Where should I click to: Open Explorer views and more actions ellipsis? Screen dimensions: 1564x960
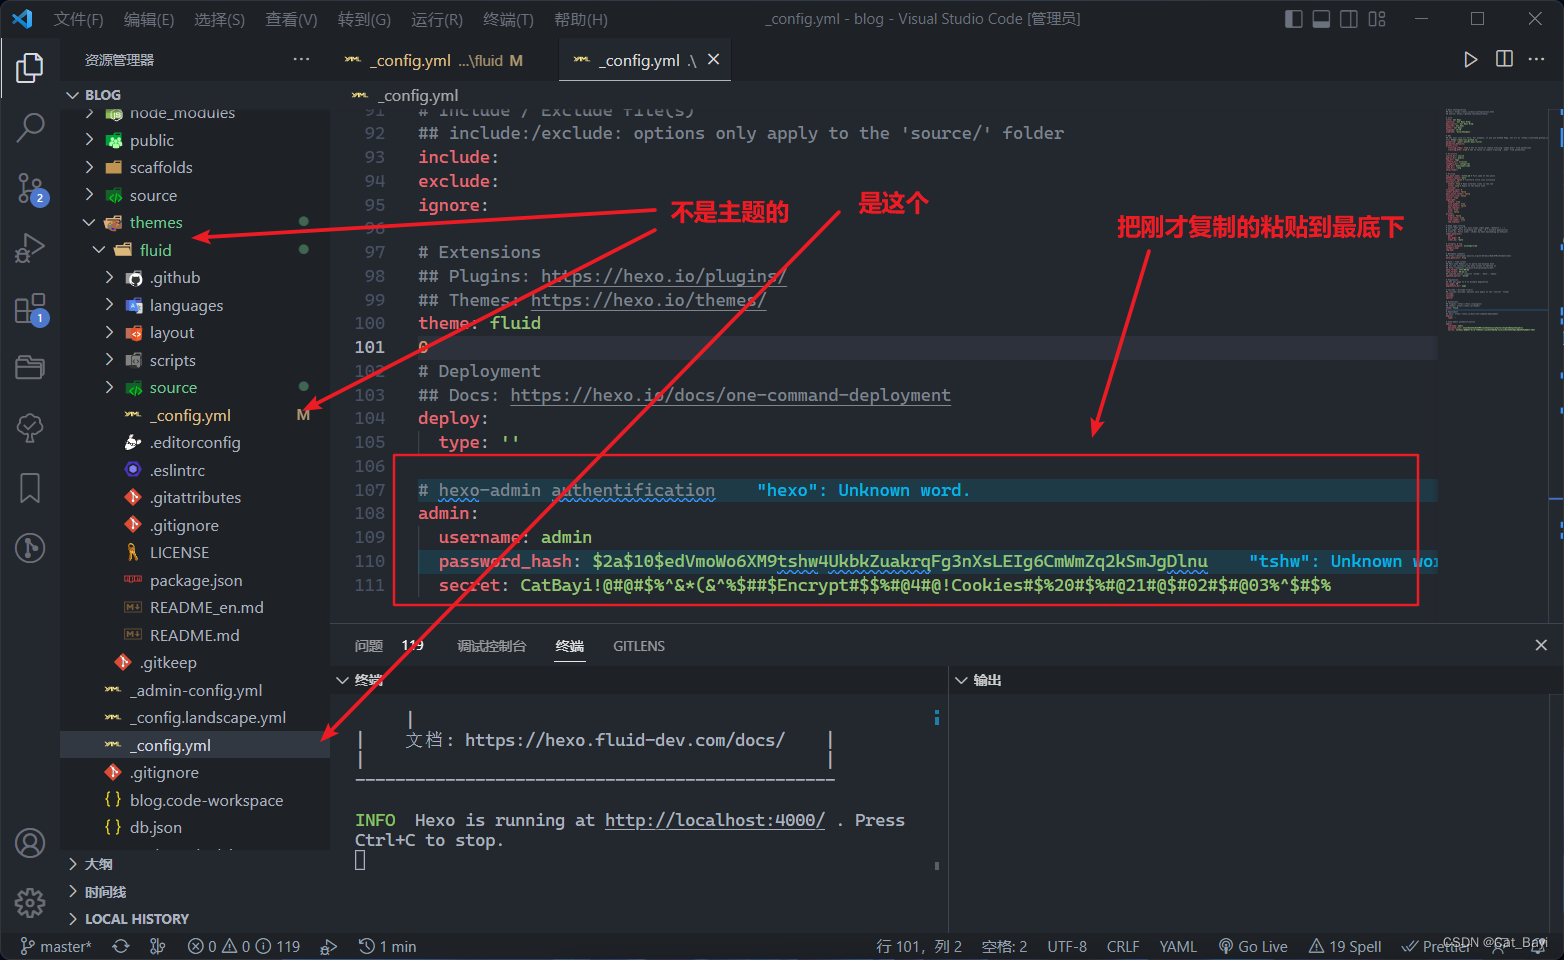(x=301, y=60)
